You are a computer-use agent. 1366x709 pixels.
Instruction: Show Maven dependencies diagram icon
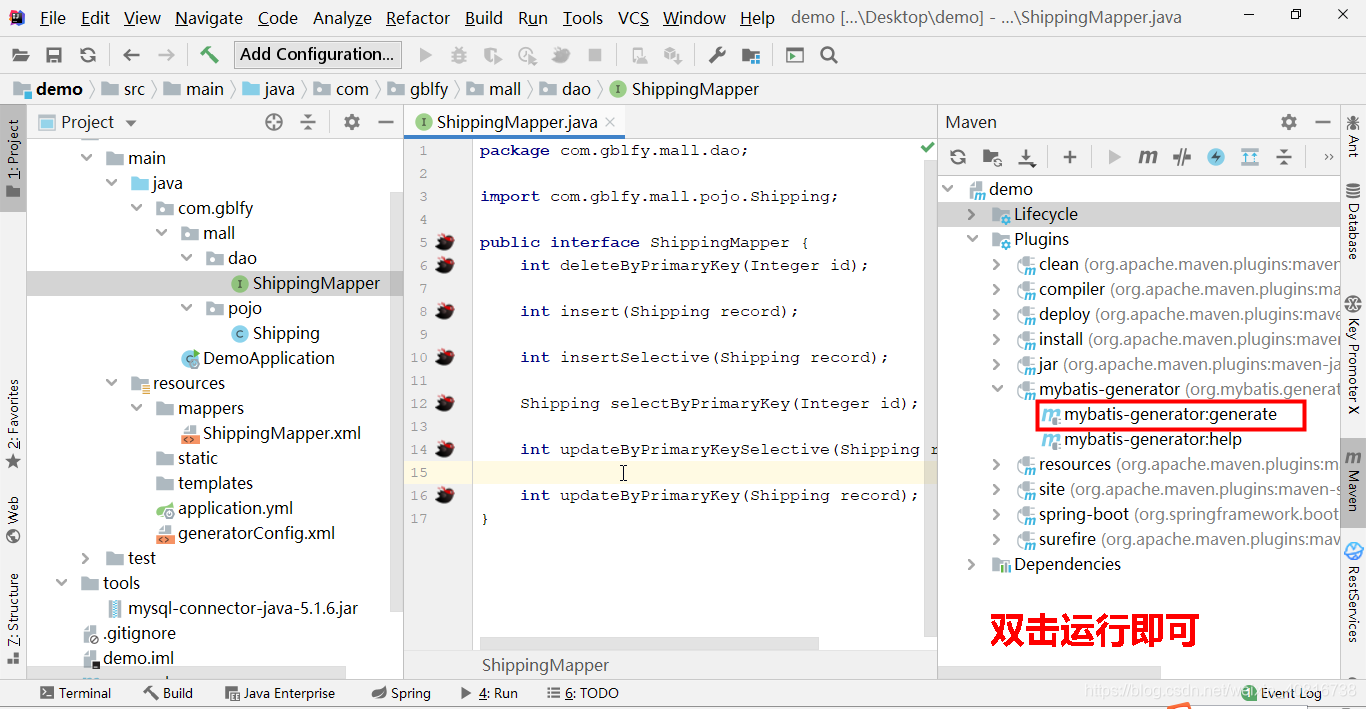tap(1250, 157)
